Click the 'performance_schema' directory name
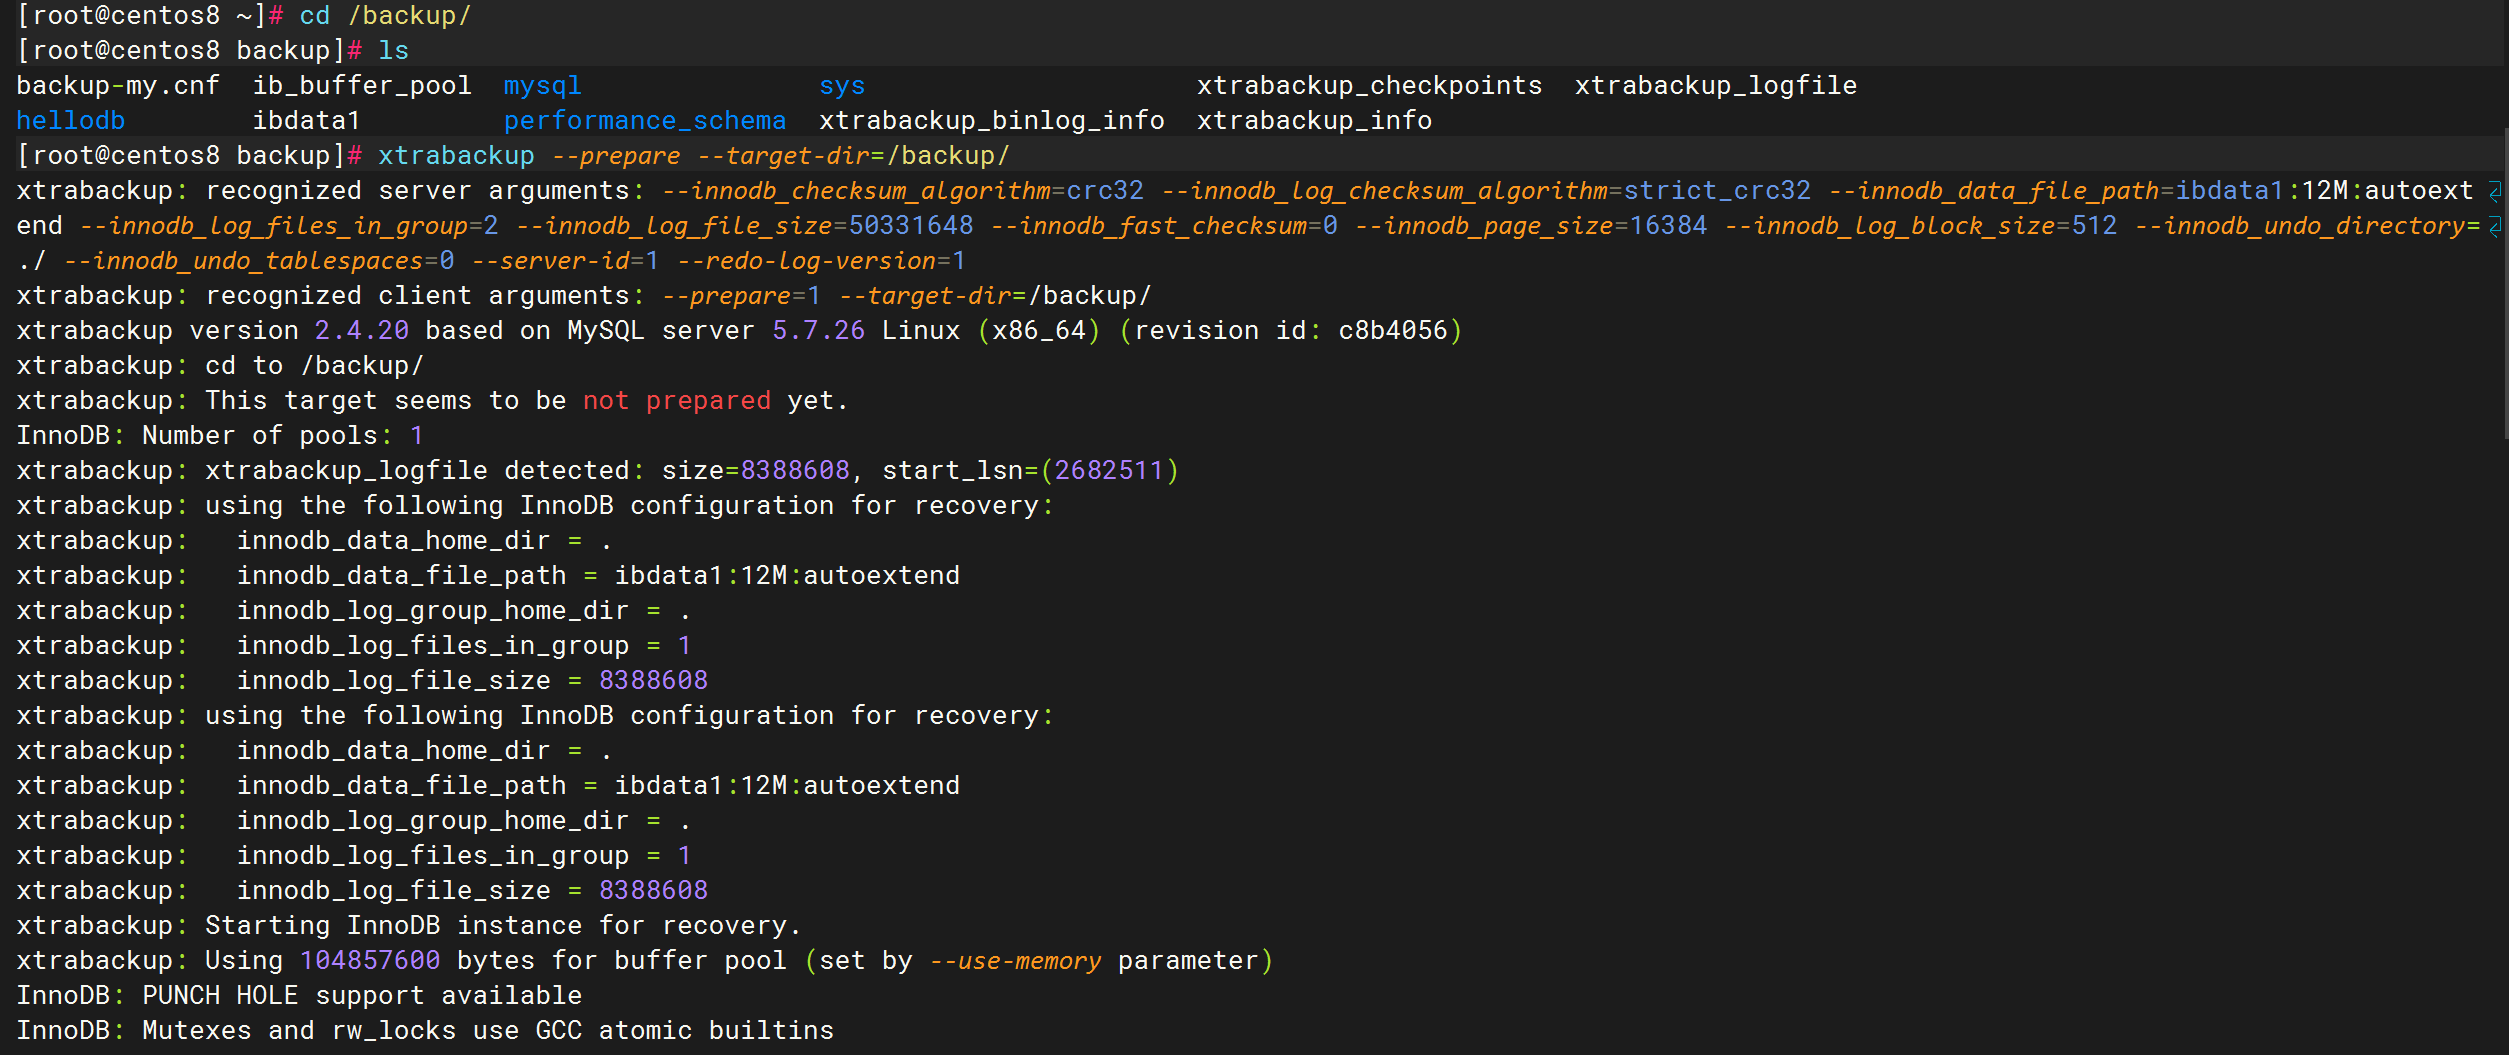 point(645,121)
